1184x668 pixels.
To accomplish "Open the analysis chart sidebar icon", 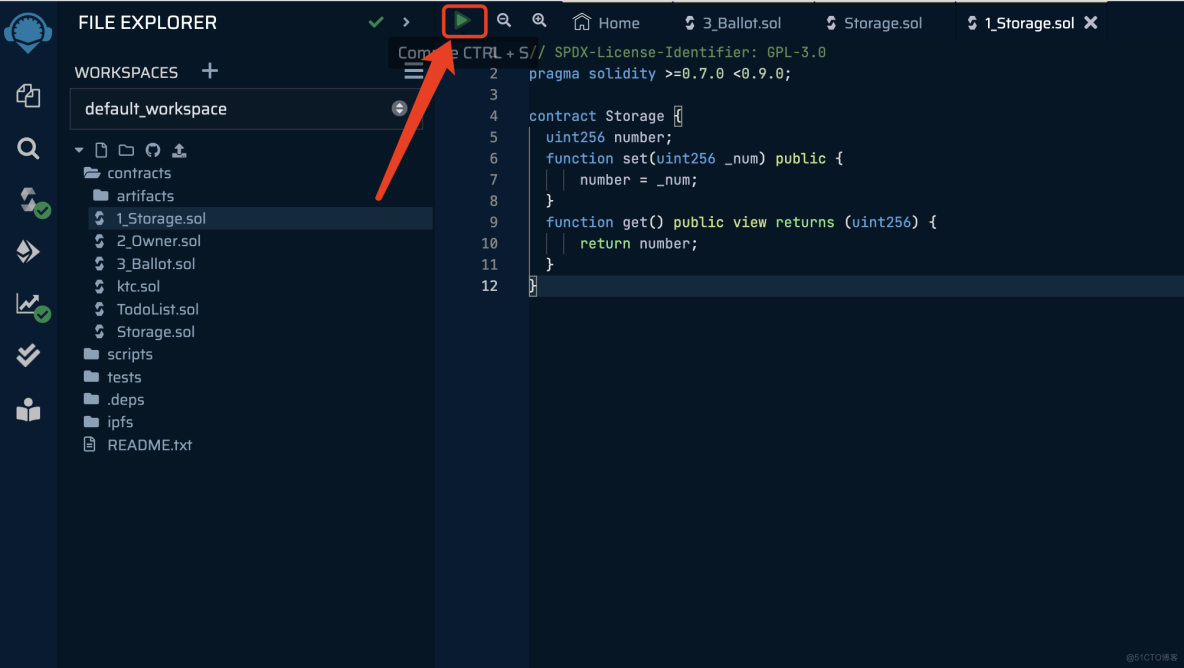I will pos(32,306).
